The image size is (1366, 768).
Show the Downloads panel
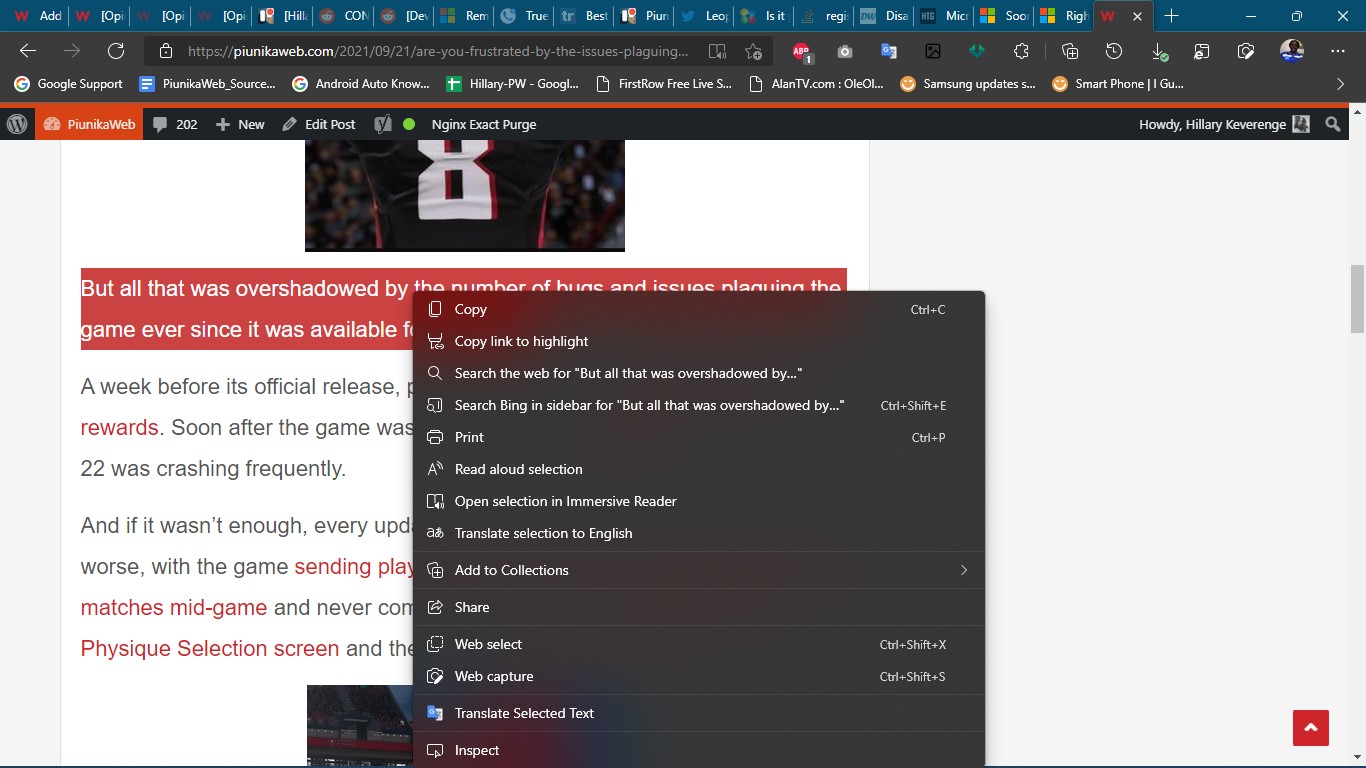coord(1158,52)
